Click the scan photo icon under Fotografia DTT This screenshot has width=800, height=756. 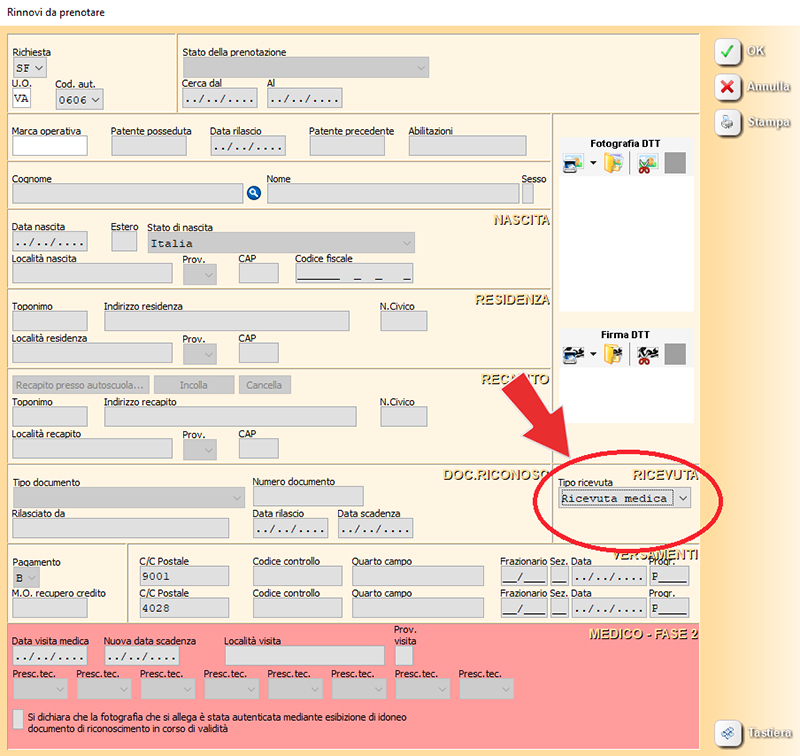click(573, 163)
